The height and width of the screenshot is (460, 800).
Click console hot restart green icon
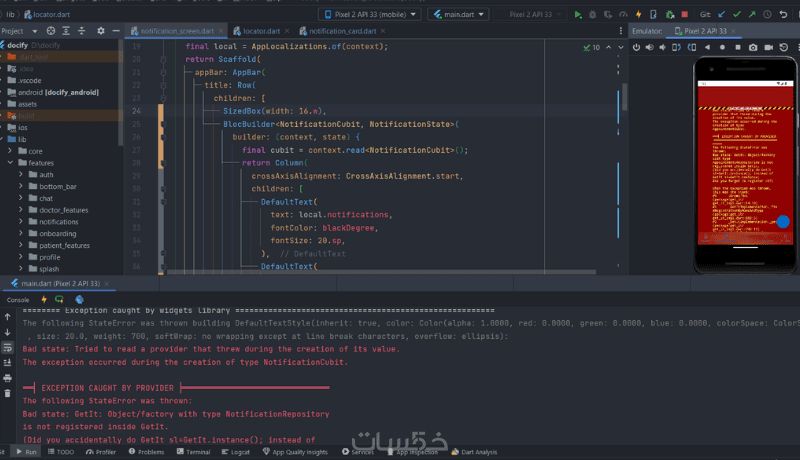59,299
